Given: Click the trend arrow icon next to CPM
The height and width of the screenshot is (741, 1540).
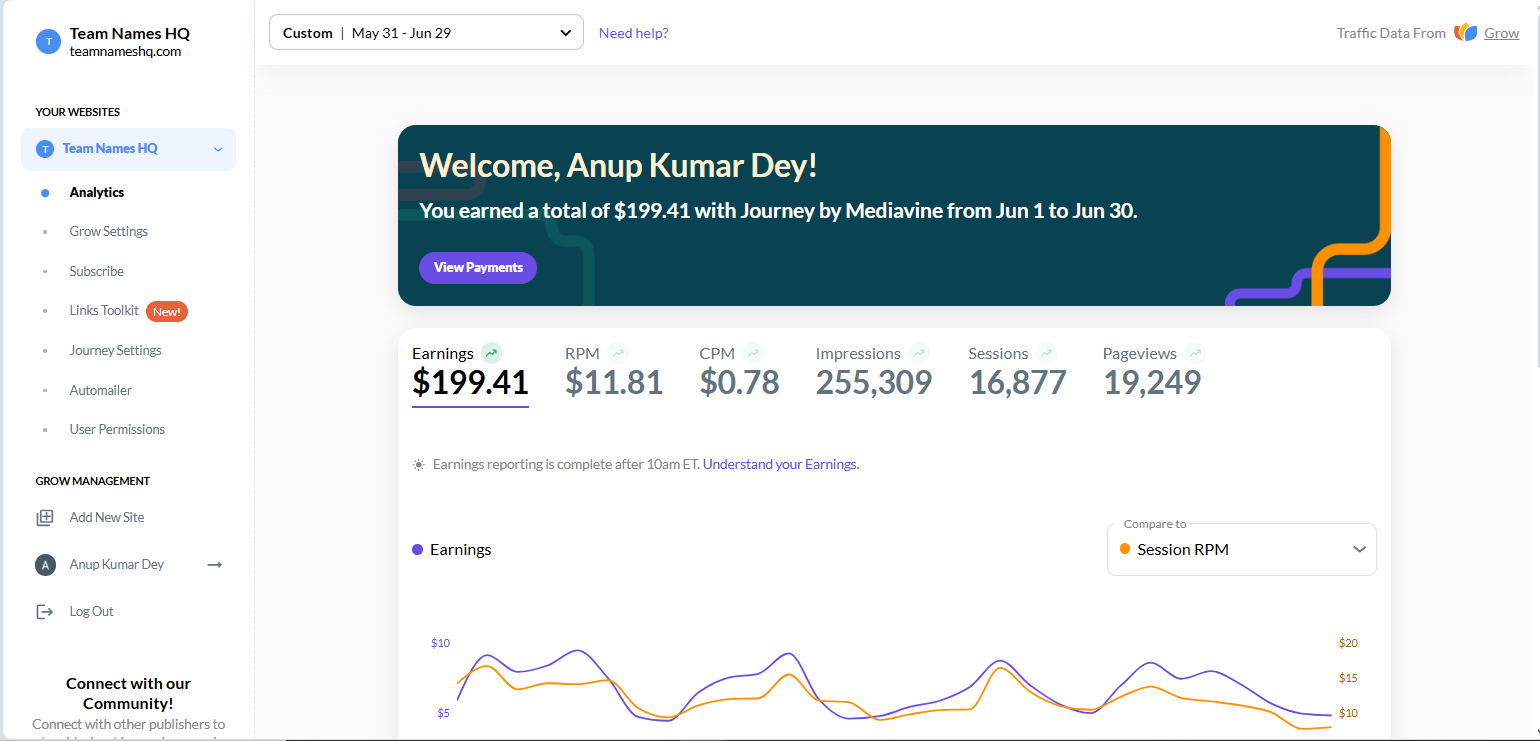Looking at the screenshot, I should click(x=753, y=353).
